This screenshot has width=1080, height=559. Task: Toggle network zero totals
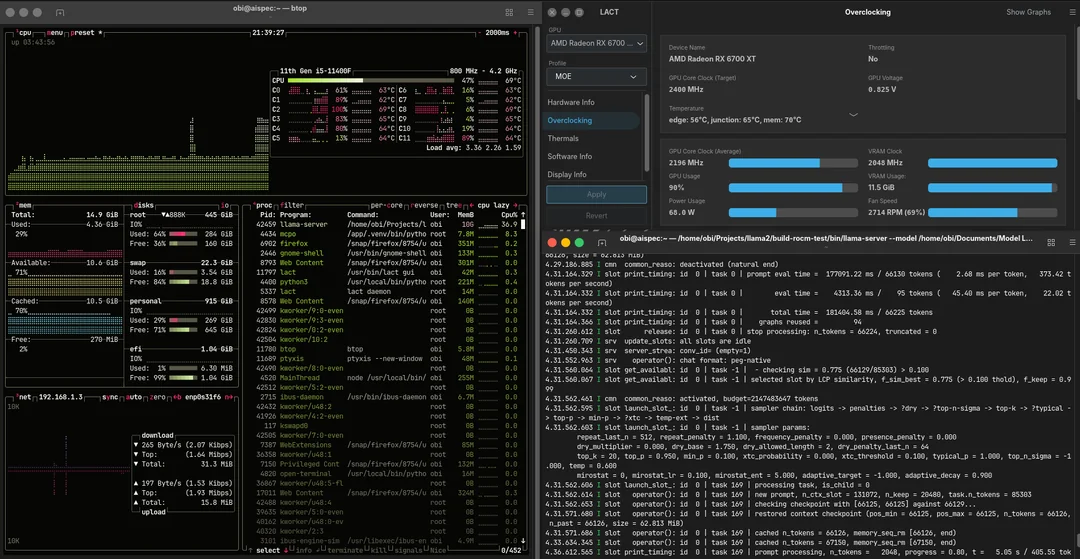pos(159,397)
